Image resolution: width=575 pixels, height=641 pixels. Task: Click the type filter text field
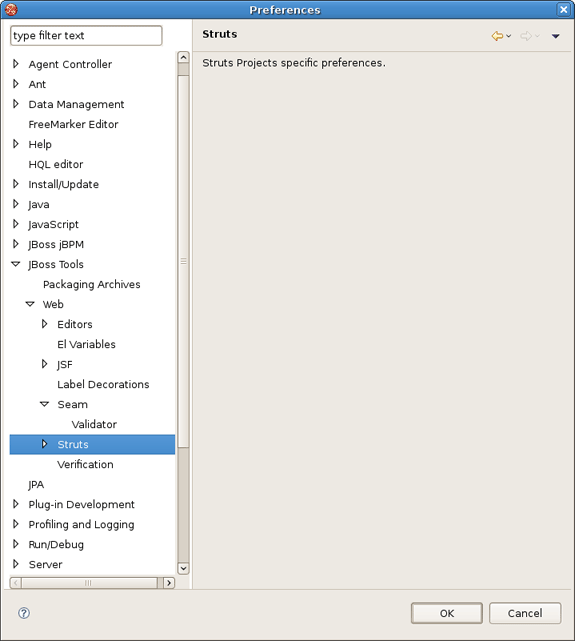tap(86, 36)
